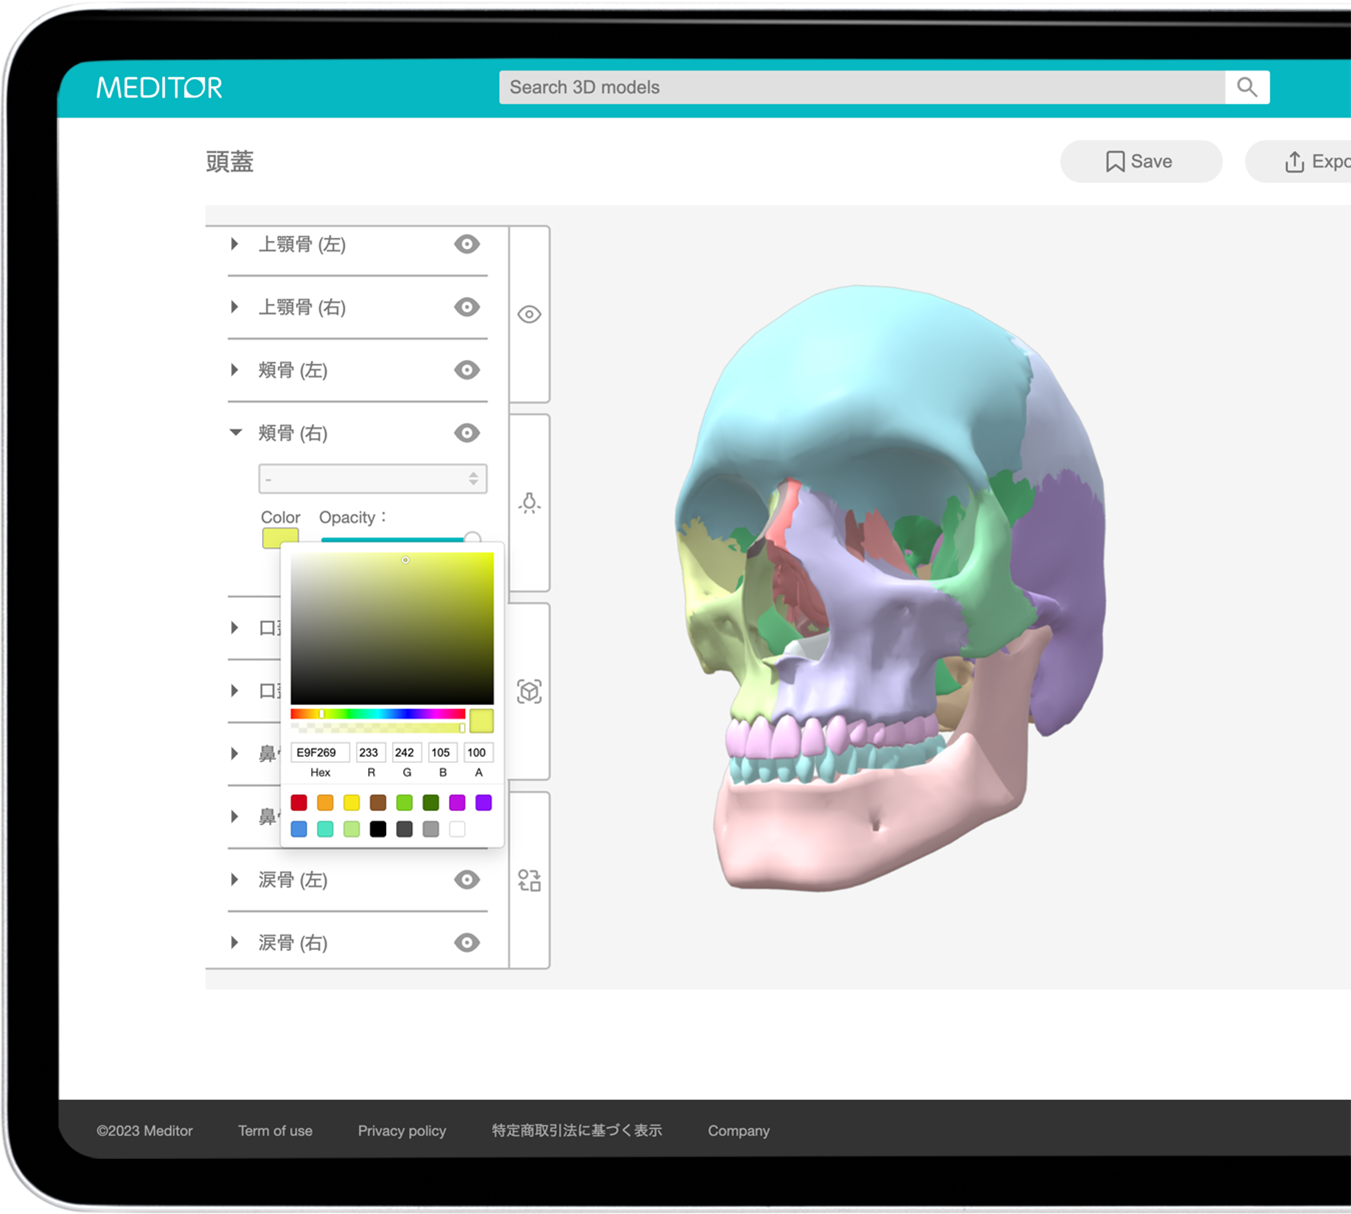Select the 3D cube view icon
The height and width of the screenshot is (1214, 1351).
click(x=529, y=691)
